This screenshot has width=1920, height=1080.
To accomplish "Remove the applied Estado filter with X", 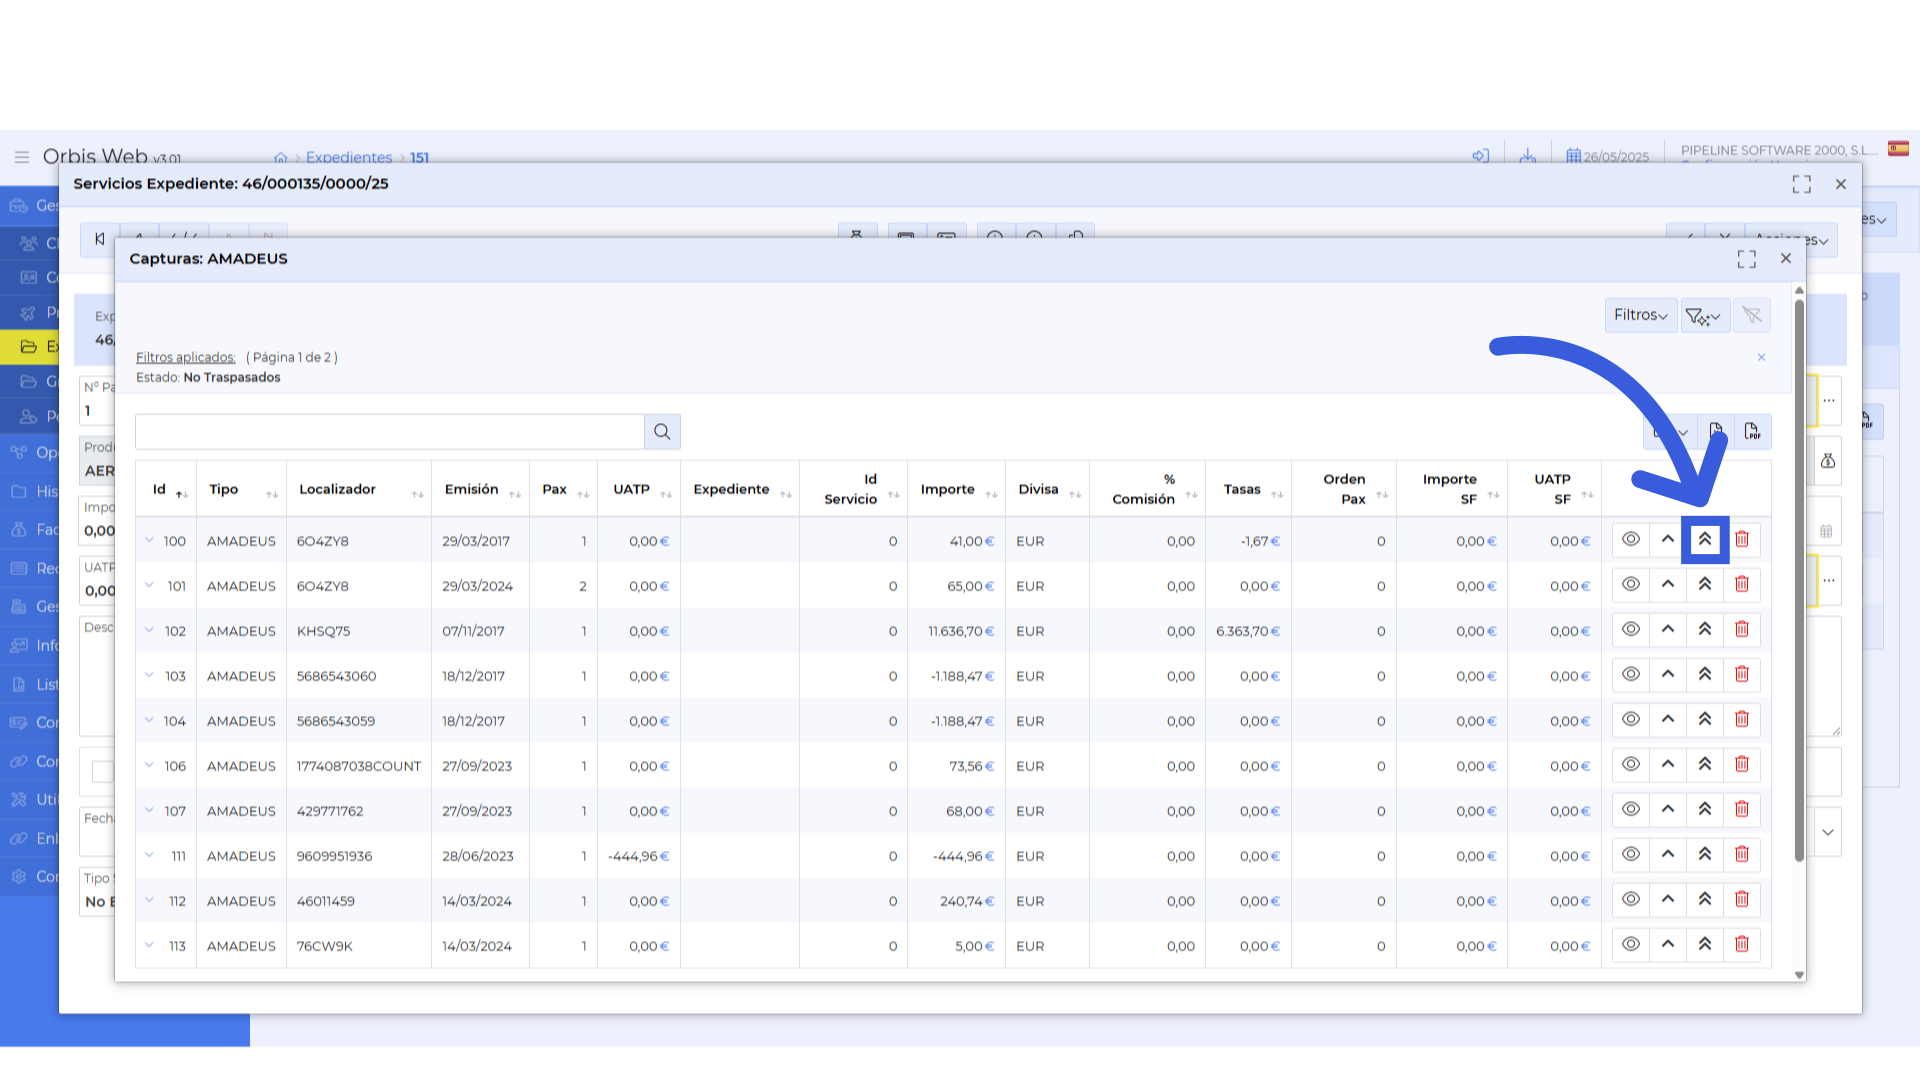I will (1762, 358).
